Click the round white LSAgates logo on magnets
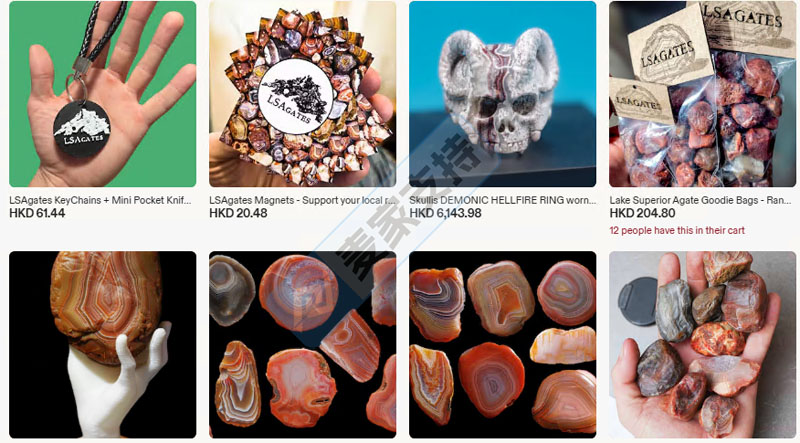The height and width of the screenshot is (443, 800). [296, 97]
